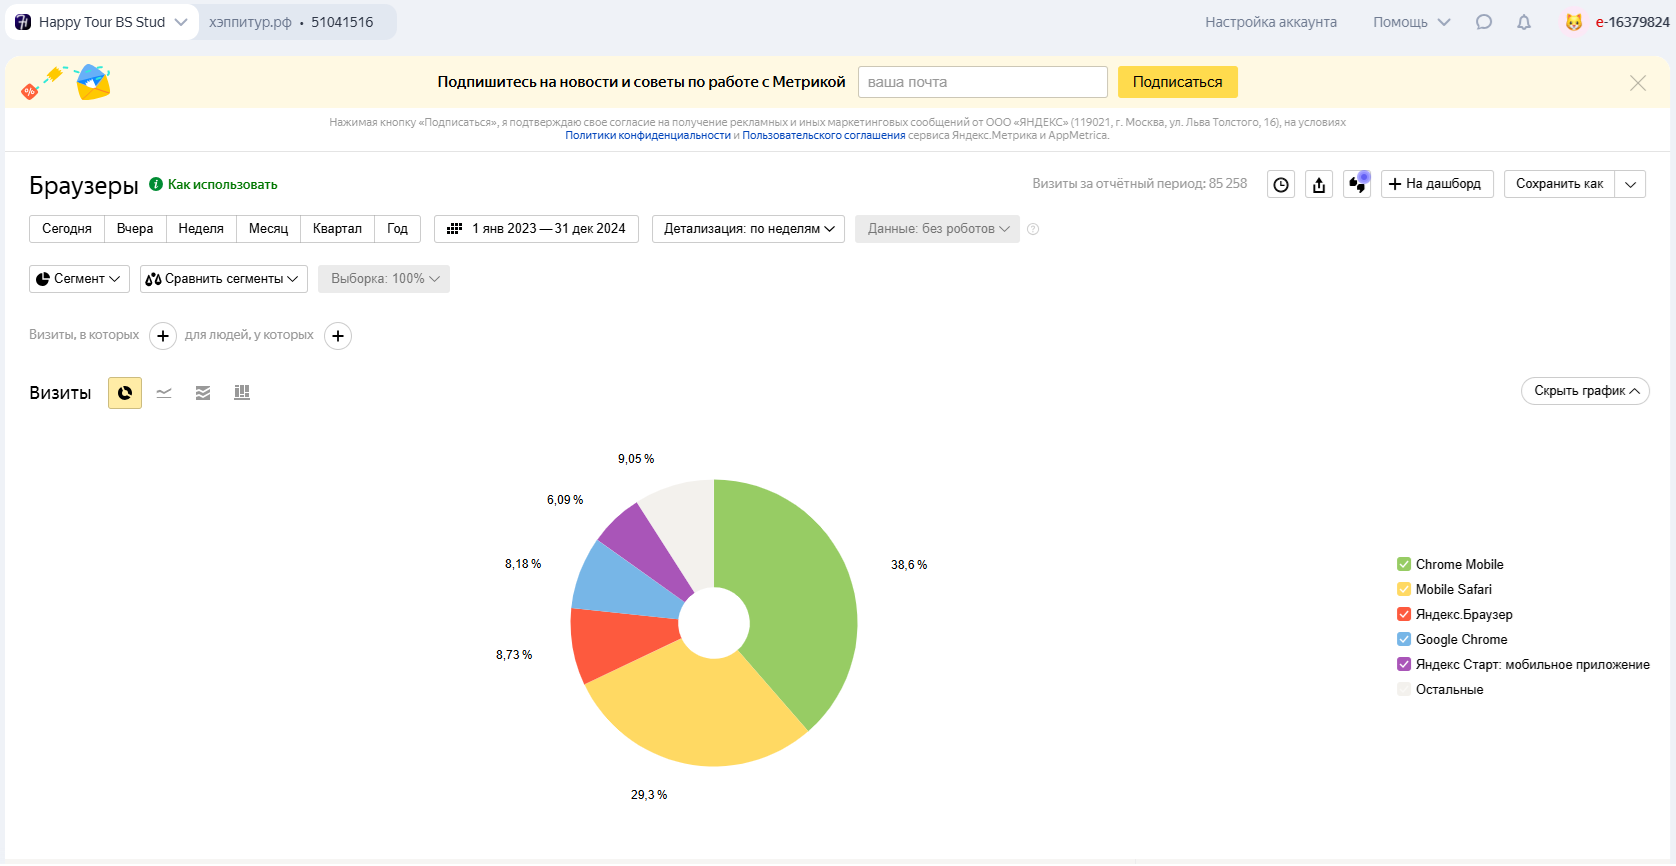Open the Выборка: 100% dropdown
Screen dimensions: 1676x866
(384, 279)
